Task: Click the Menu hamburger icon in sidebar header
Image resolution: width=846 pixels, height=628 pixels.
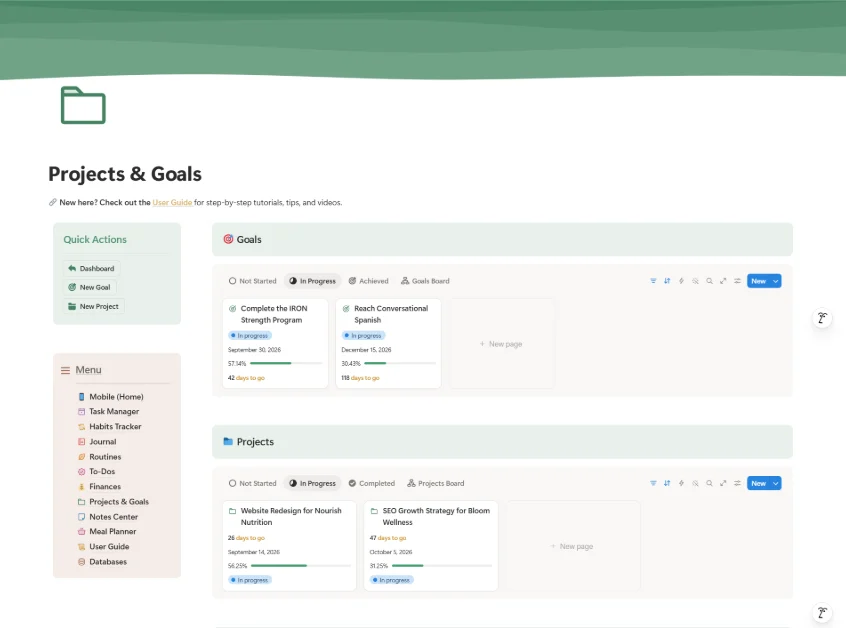Action: click(65, 370)
